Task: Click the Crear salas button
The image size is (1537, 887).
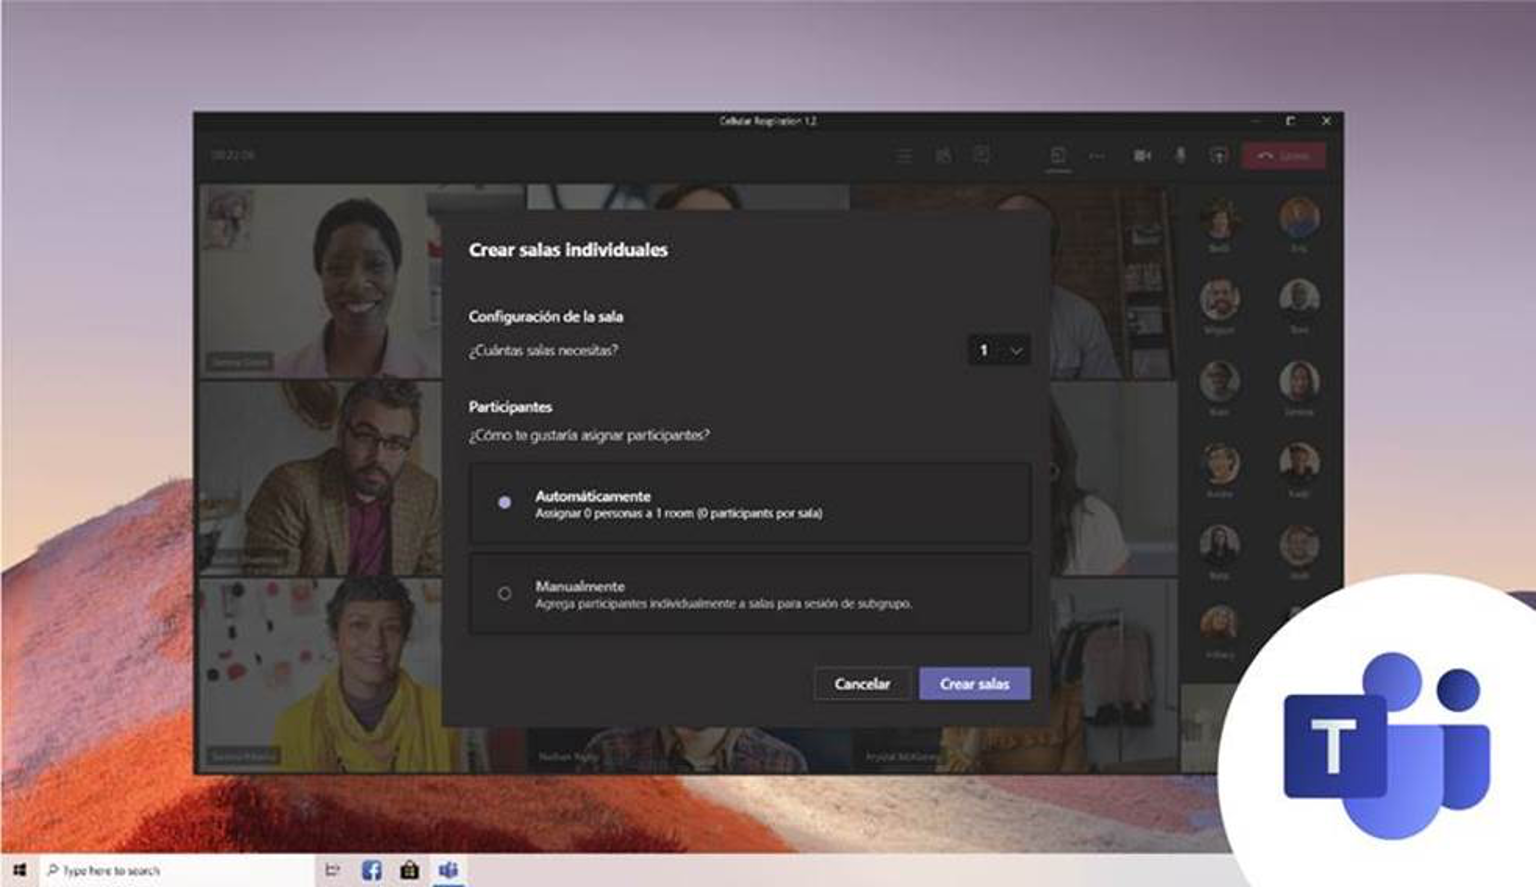Action: 975,684
